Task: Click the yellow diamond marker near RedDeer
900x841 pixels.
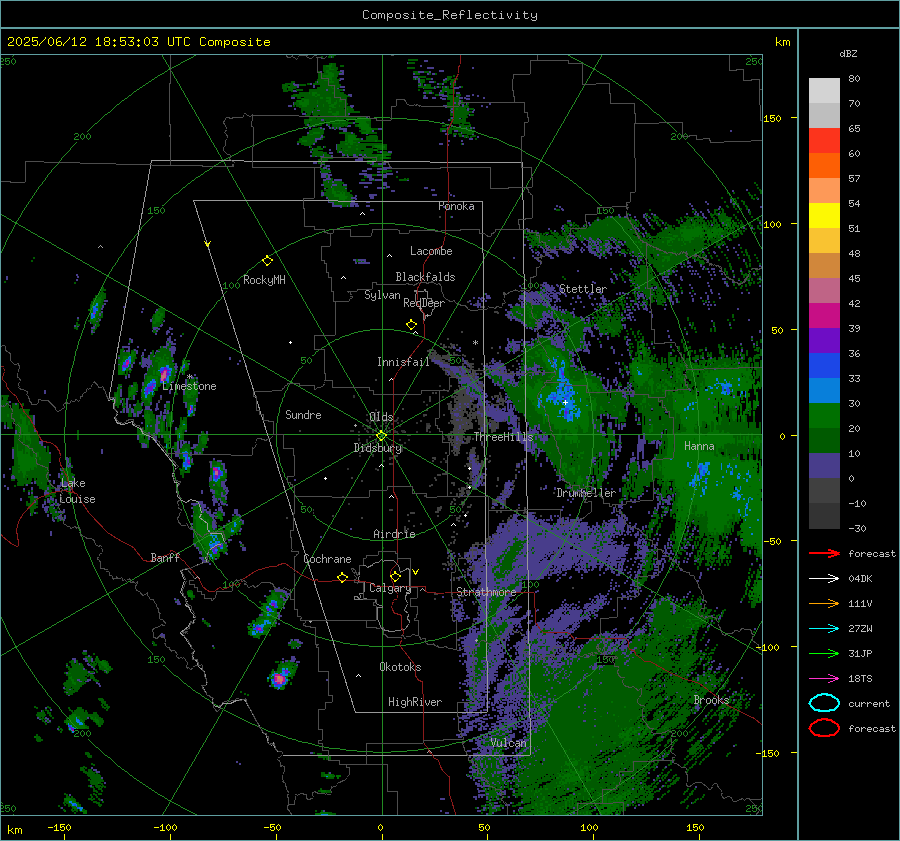Action: [x=411, y=325]
